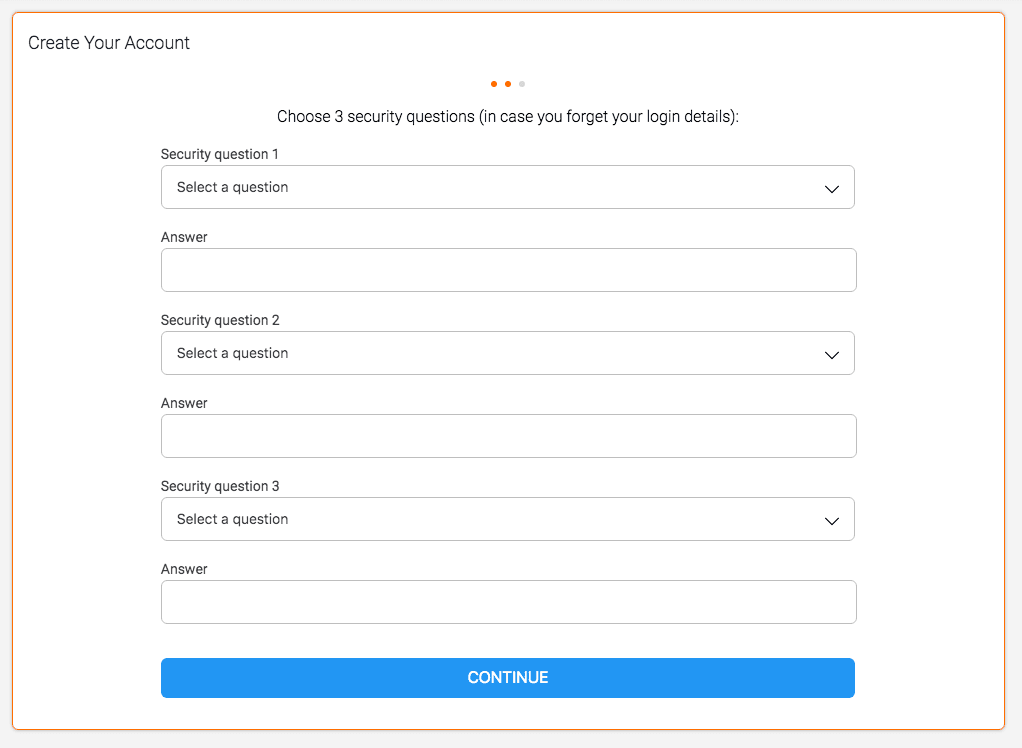Click the Answer label below Security question 3

point(184,569)
